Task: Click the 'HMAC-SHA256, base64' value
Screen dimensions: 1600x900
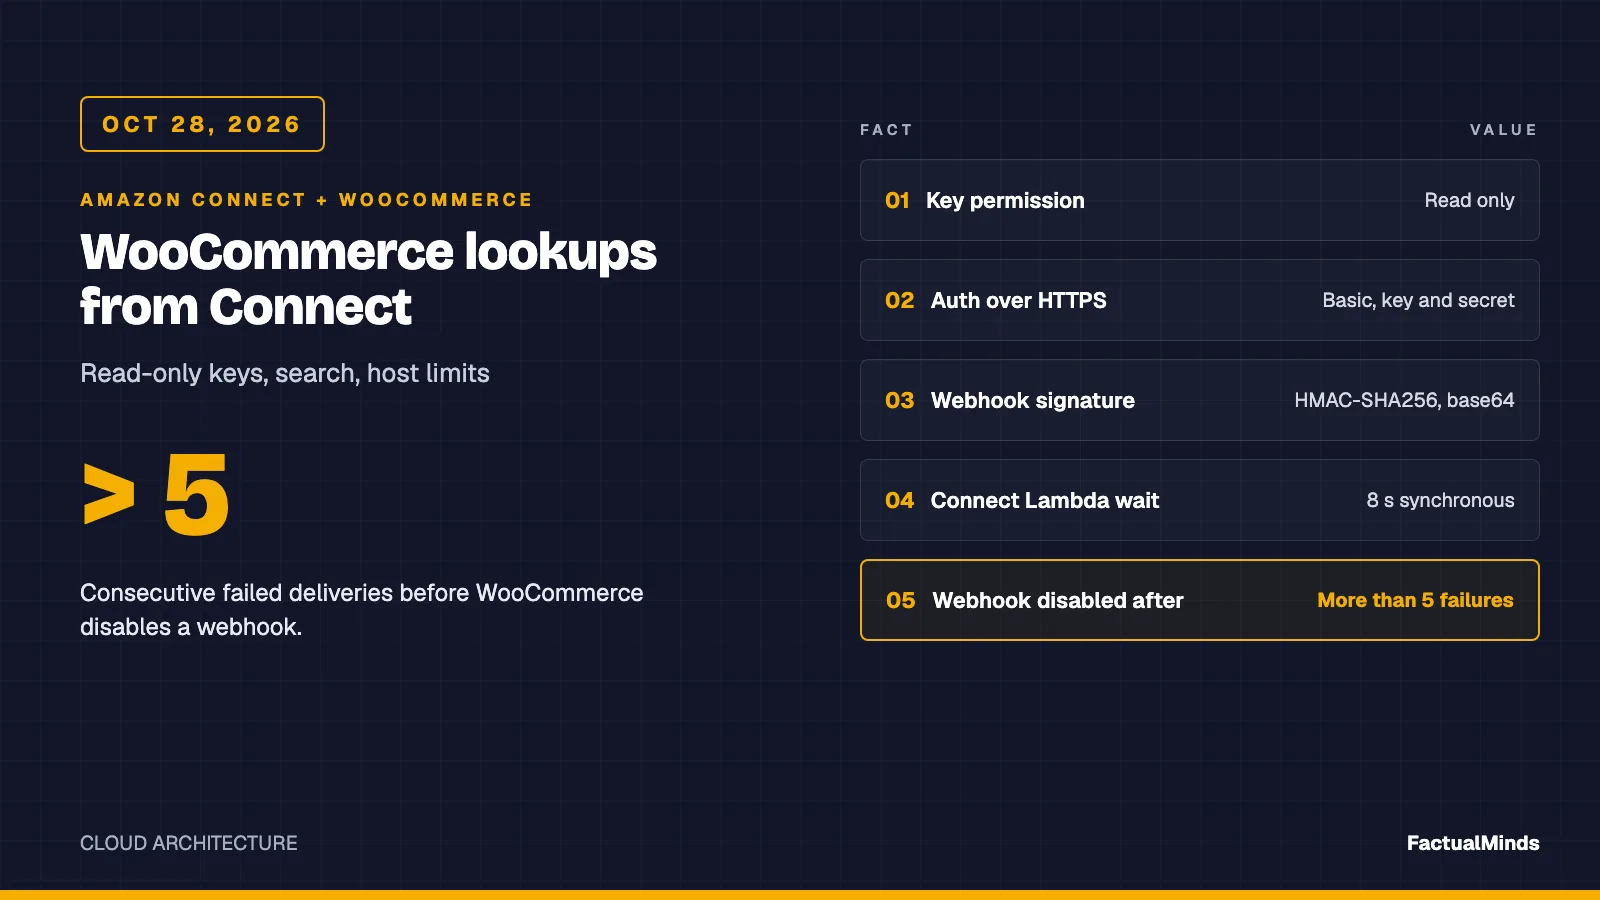Action: pyautogui.click(x=1404, y=400)
